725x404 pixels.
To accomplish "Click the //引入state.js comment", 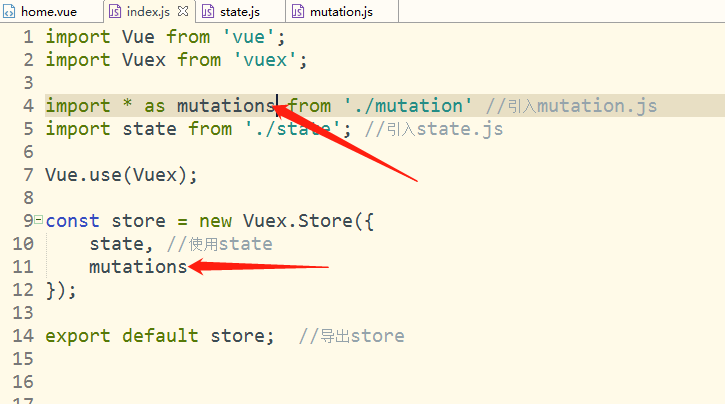I will [x=434, y=129].
